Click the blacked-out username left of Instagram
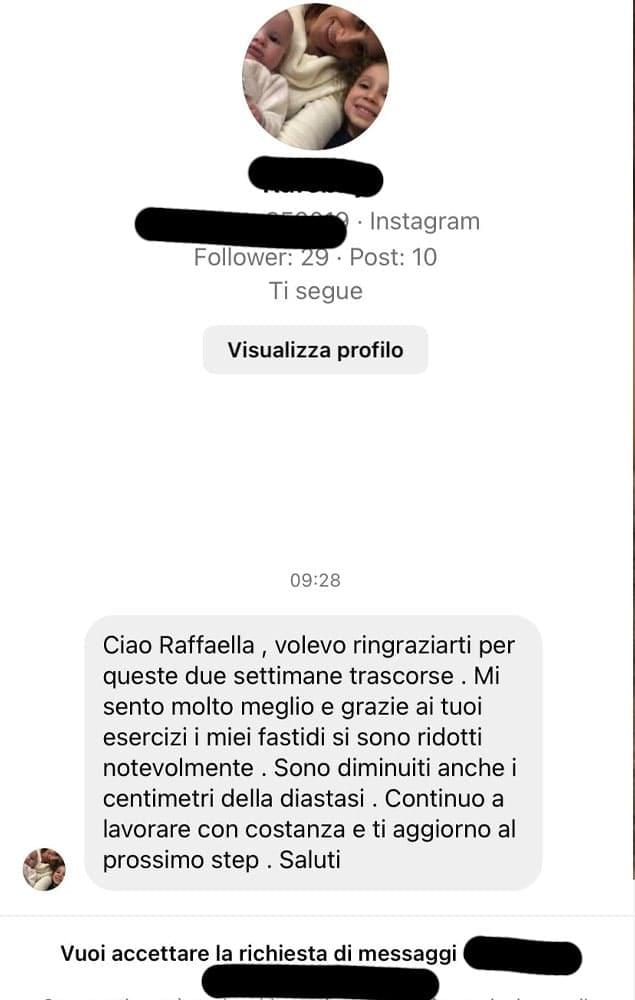 point(242,227)
